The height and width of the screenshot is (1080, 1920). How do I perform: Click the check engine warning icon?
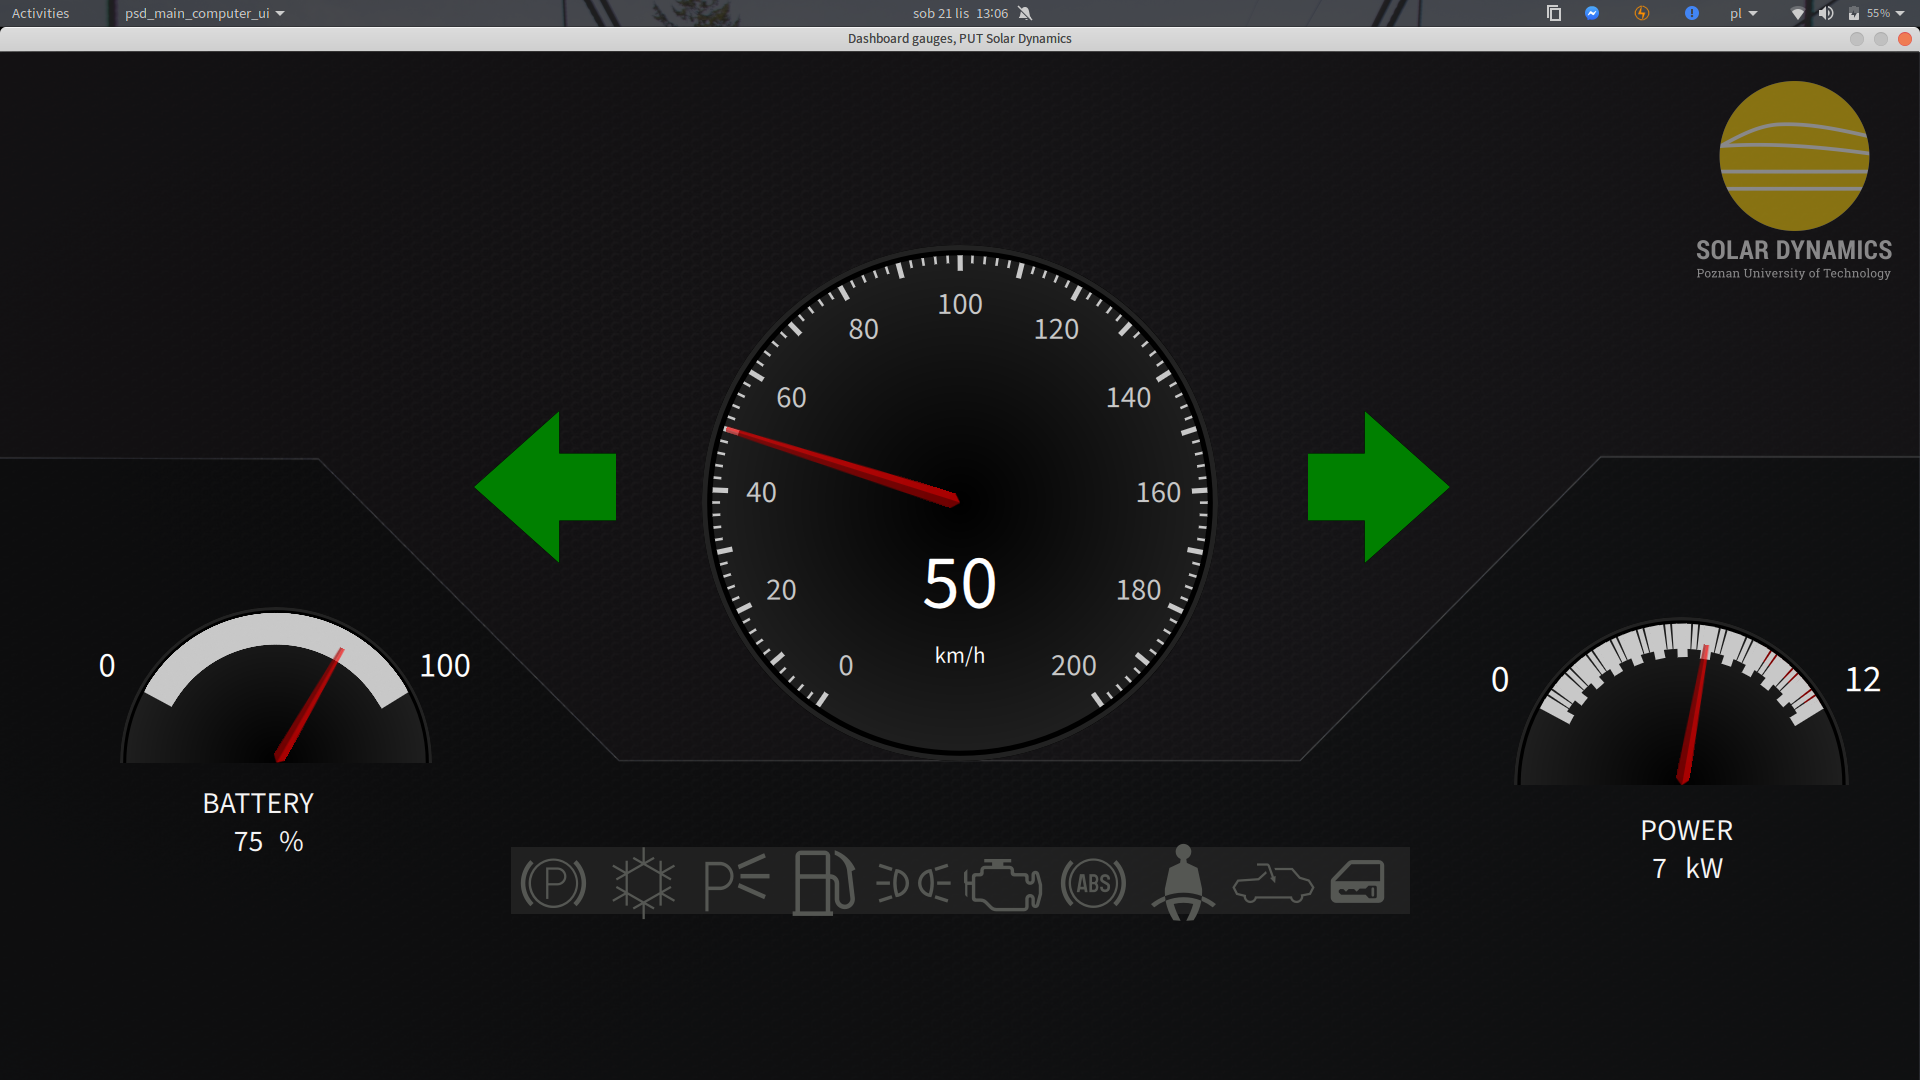1003,884
